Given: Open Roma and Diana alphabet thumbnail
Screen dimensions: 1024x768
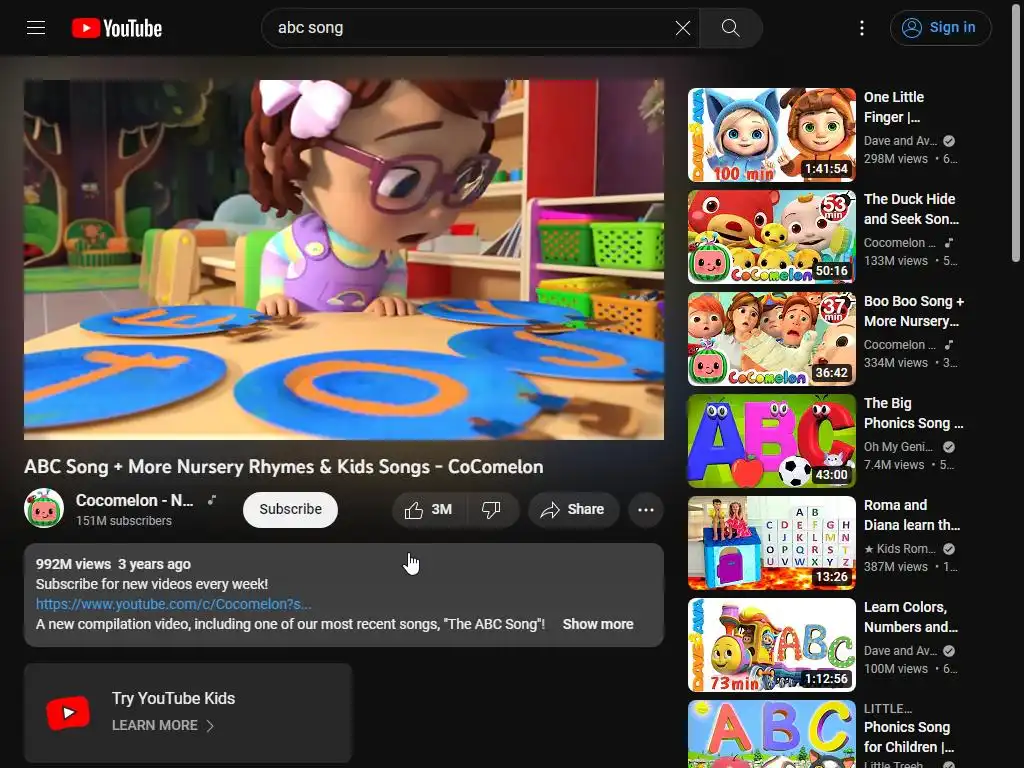Looking at the screenshot, I should tap(771, 543).
